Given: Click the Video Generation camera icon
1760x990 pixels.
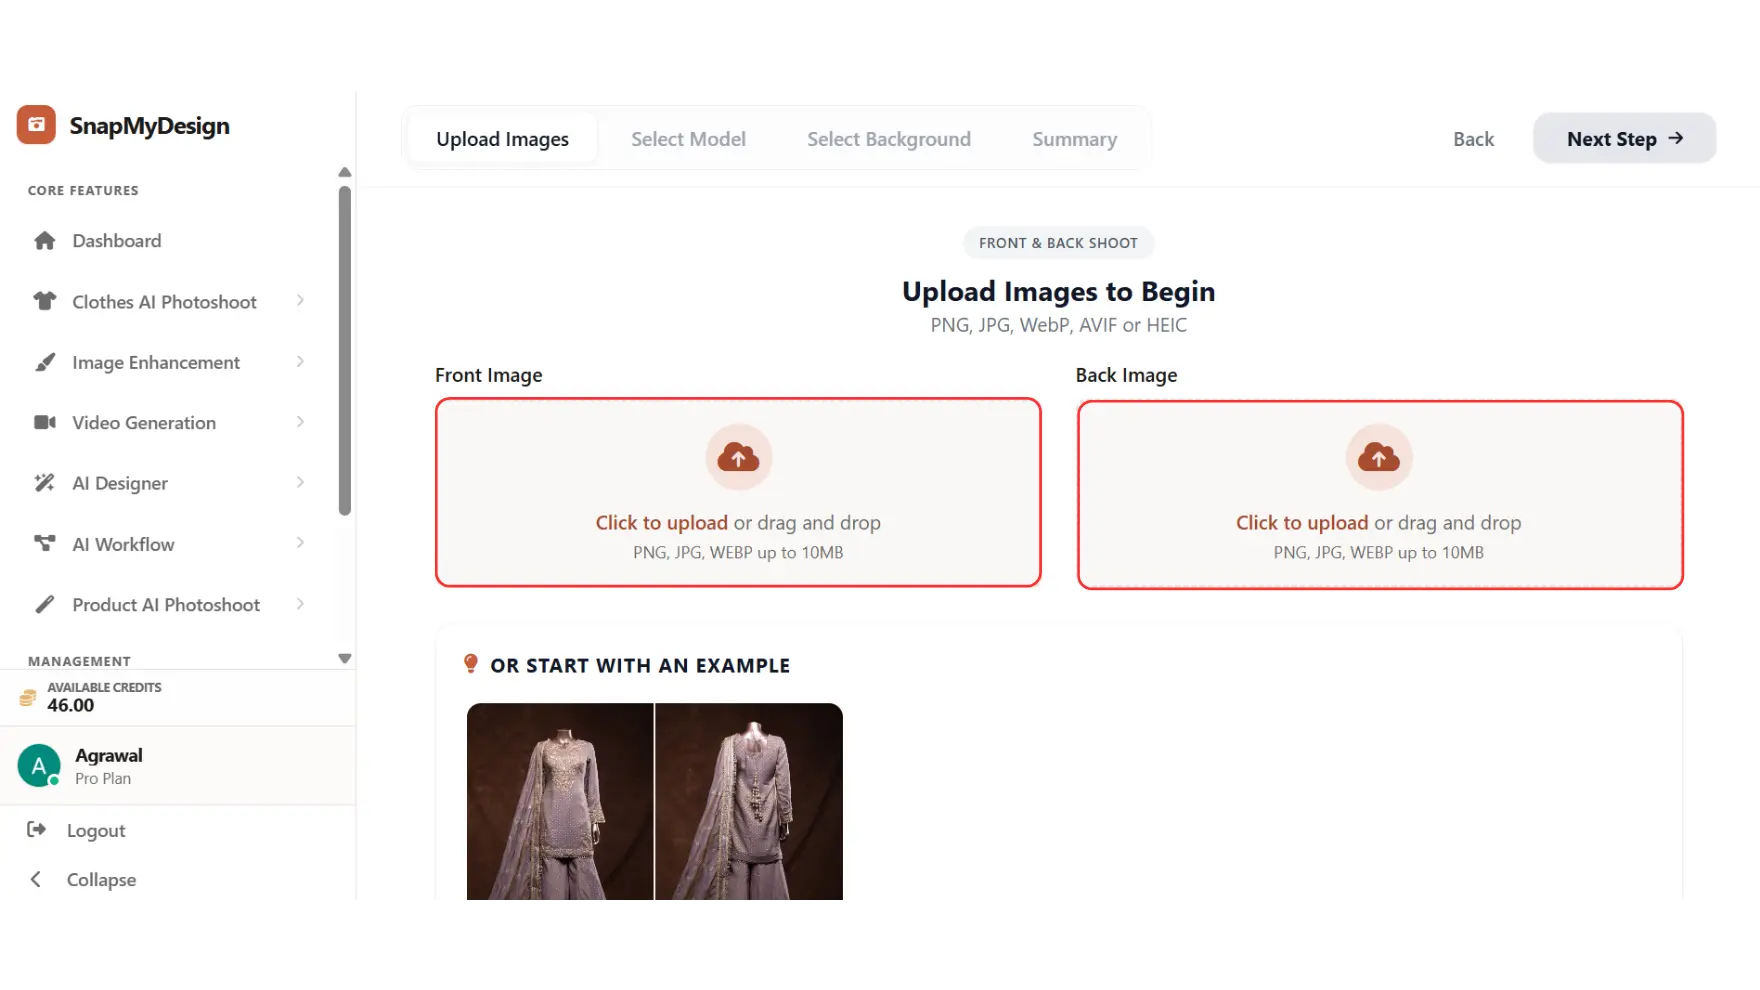Looking at the screenshot, I should coord(45,422).
